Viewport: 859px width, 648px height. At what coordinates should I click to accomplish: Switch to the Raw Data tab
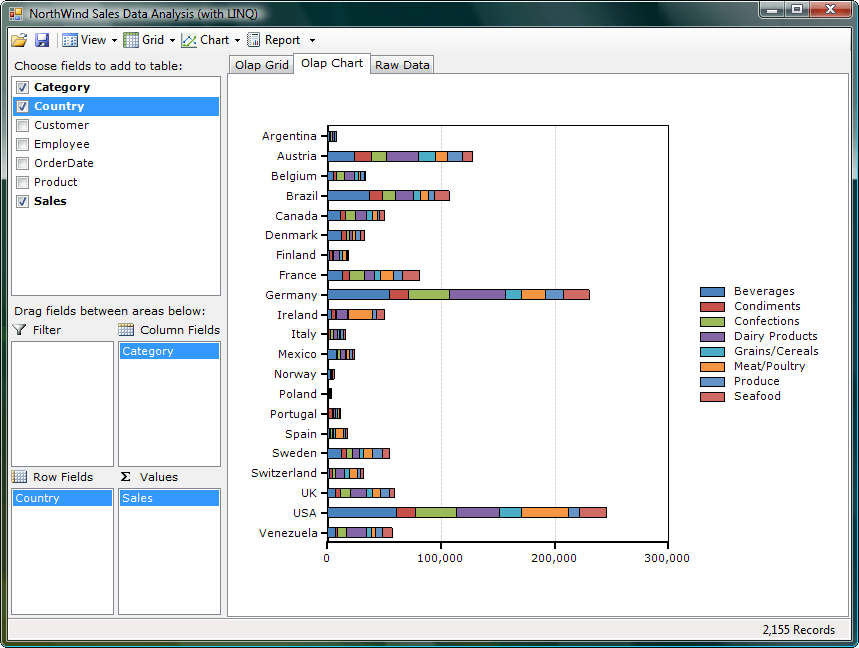click(402, 65)
